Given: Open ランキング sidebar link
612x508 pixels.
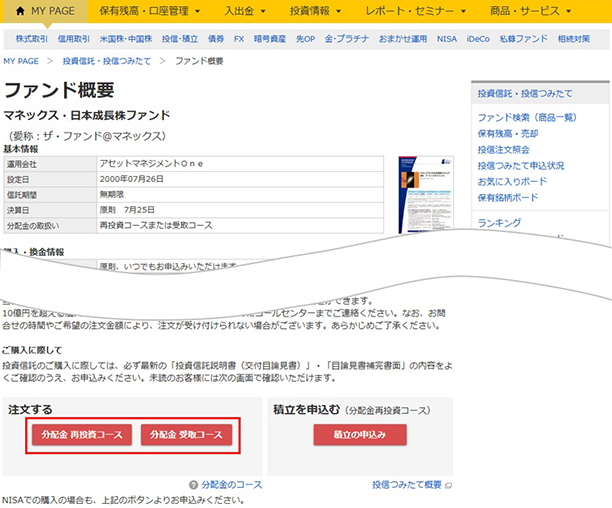Looking at the screenshot, I should point(499,223).
